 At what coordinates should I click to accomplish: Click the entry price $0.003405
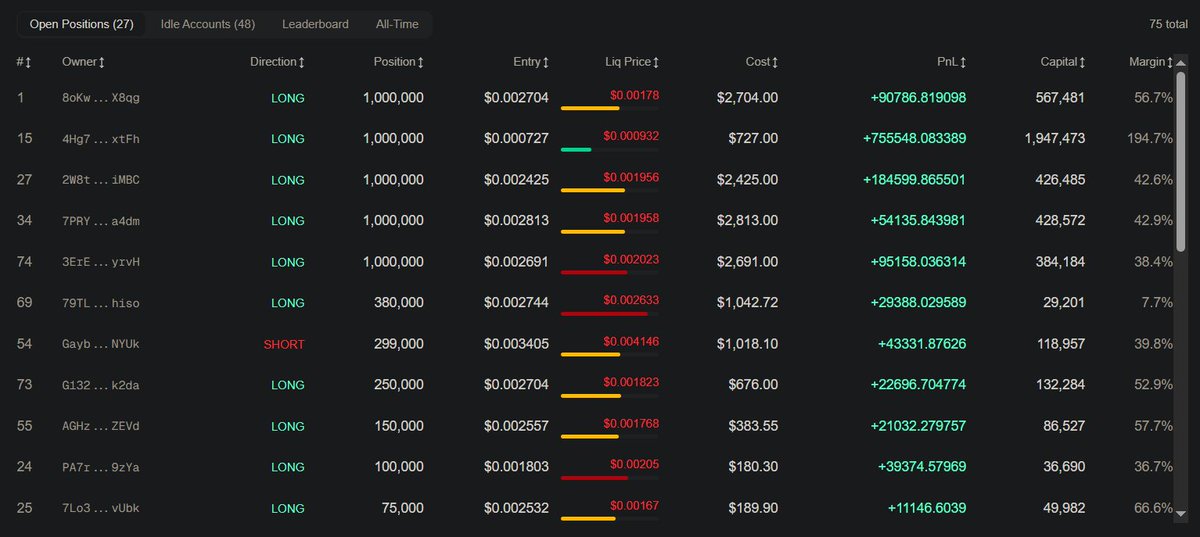(517, 344)
